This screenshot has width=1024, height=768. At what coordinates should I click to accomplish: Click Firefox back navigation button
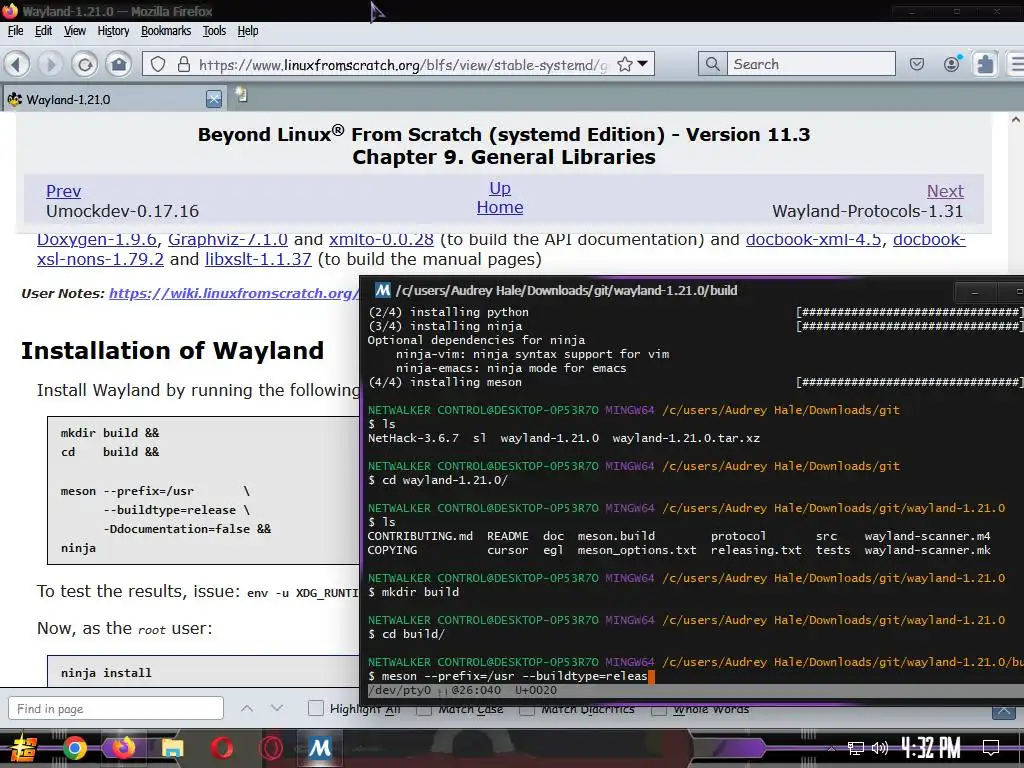pyautogui.click(x=17, y=64)
